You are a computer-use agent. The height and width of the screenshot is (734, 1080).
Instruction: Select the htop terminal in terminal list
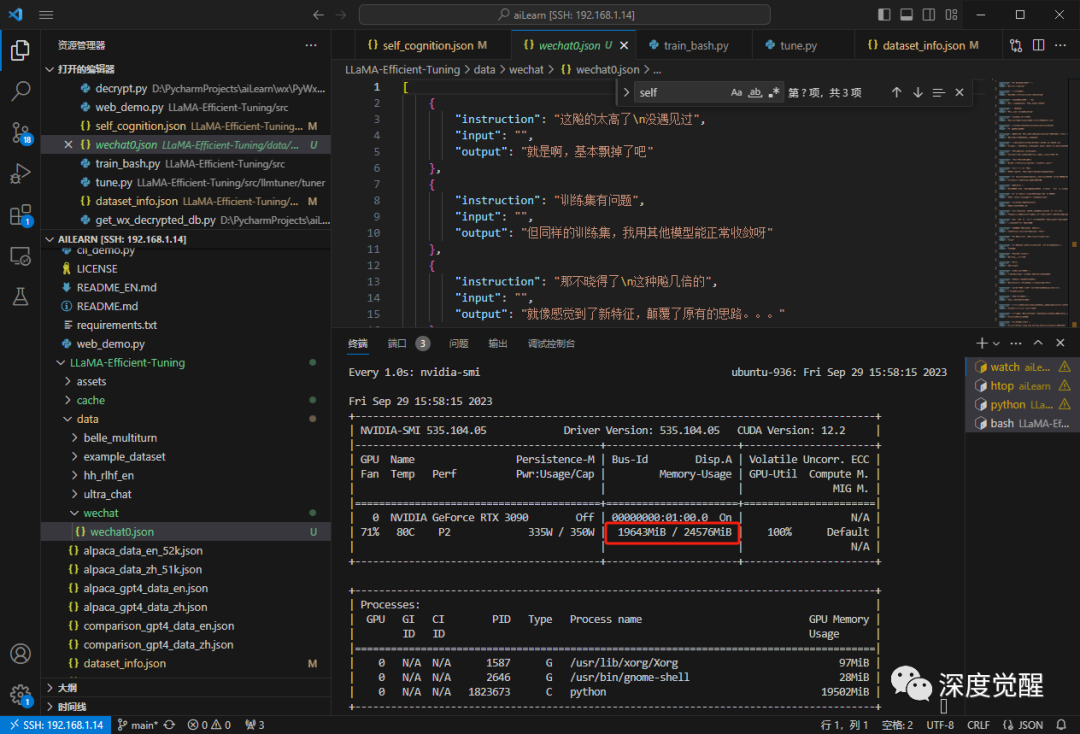[x=1022, y=386]
